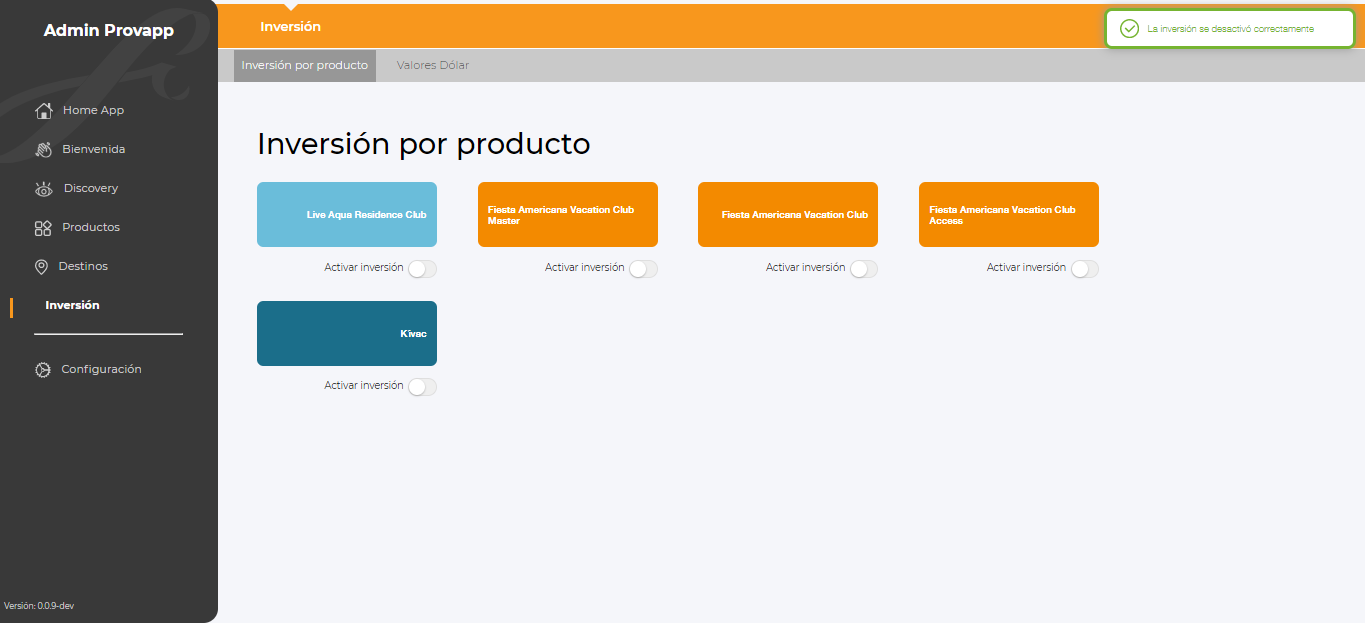Open Discovery in the sidebar

click(x=91, y=188)
